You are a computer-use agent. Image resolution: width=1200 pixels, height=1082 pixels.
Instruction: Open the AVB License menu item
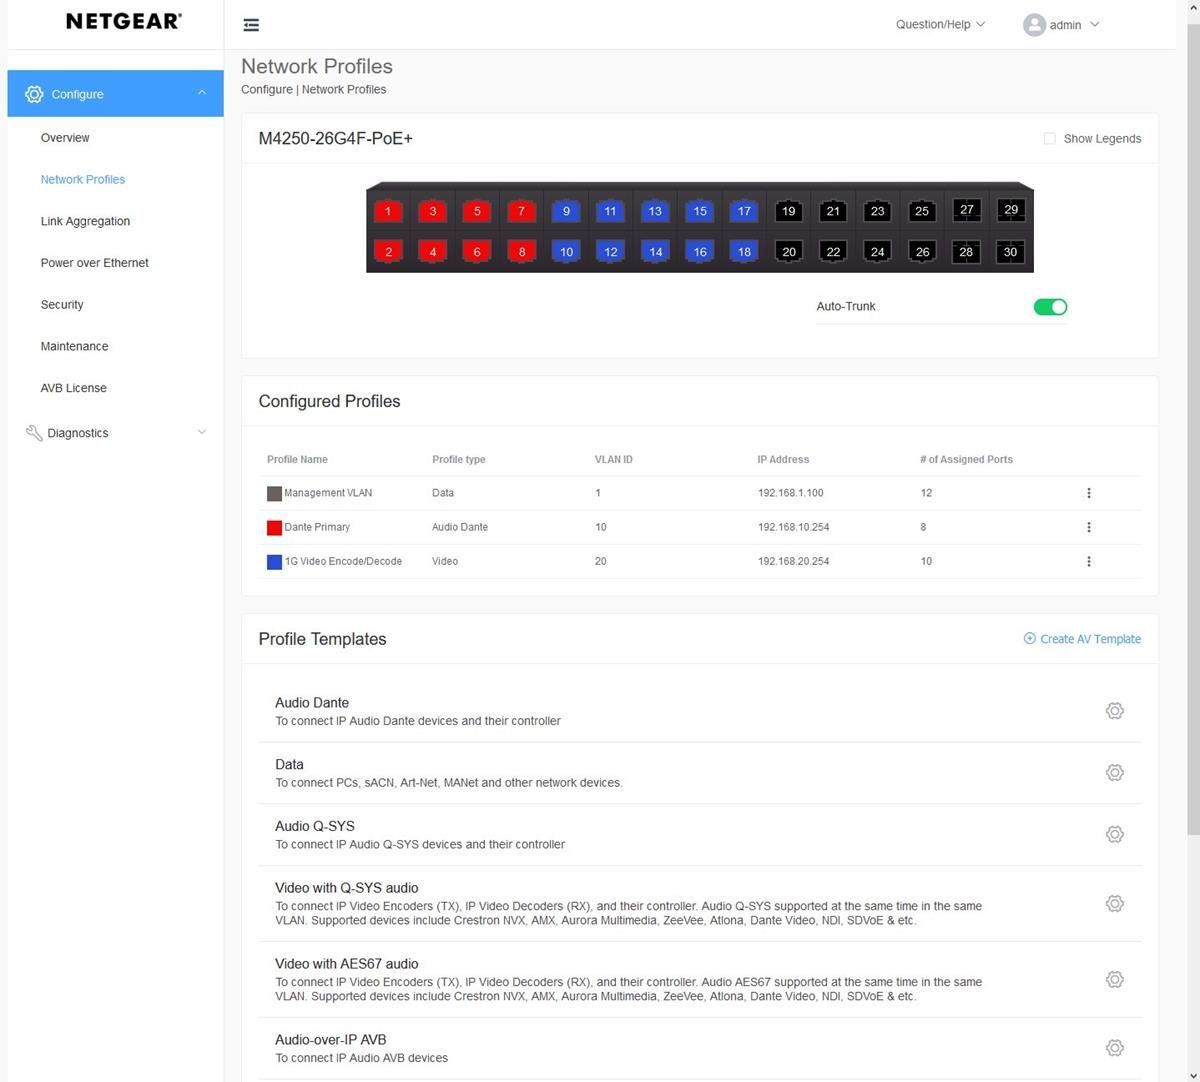pos(73,388)
